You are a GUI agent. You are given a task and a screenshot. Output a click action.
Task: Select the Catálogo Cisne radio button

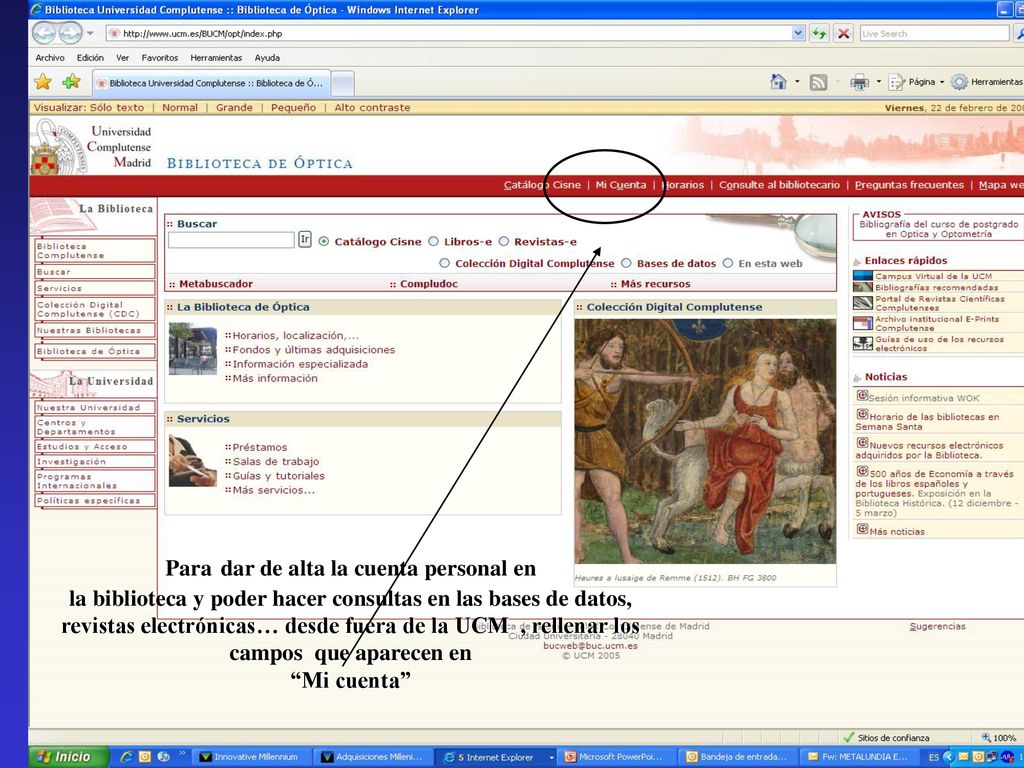[x=324, y=242]
